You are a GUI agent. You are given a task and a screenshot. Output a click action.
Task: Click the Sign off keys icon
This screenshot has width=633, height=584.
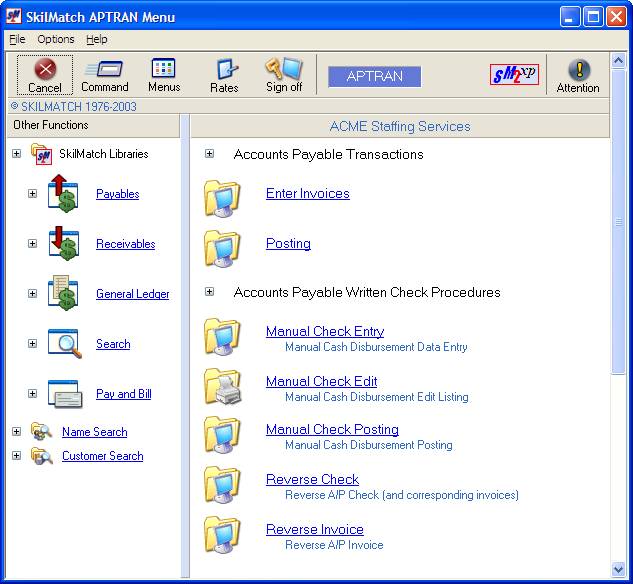pos(284,68)
